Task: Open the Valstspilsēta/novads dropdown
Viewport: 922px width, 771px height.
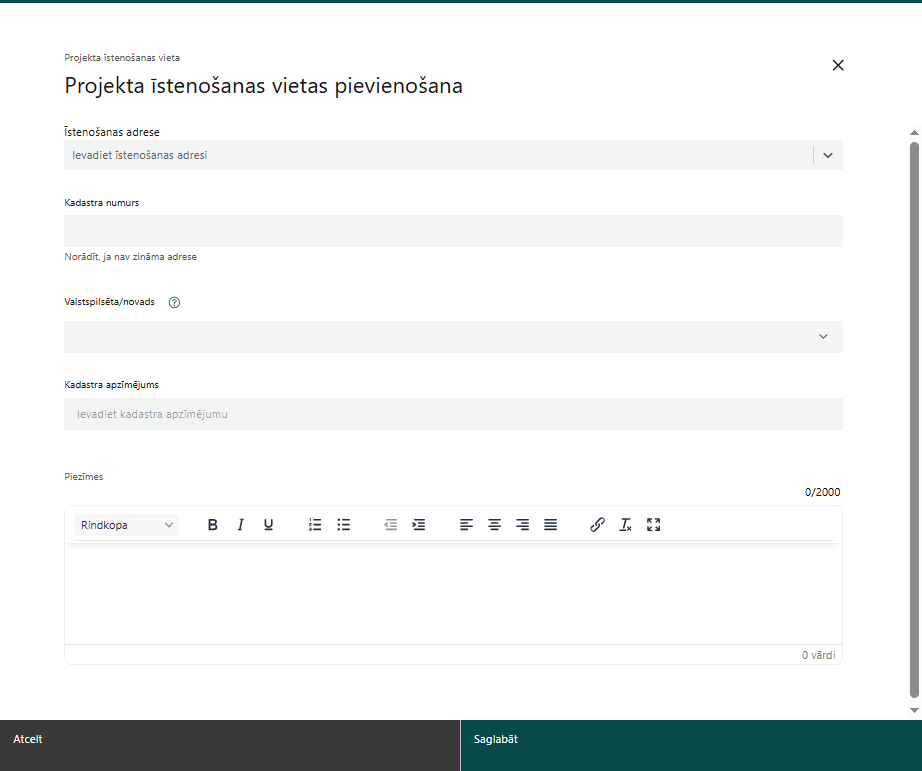Action: tap(453, 337)
